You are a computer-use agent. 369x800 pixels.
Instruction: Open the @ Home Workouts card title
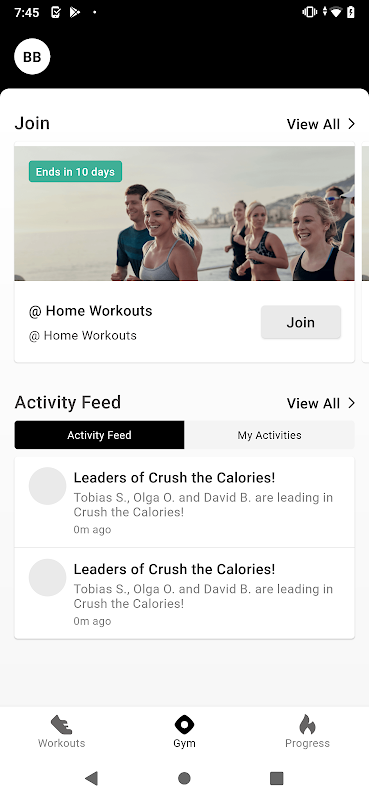91,311
